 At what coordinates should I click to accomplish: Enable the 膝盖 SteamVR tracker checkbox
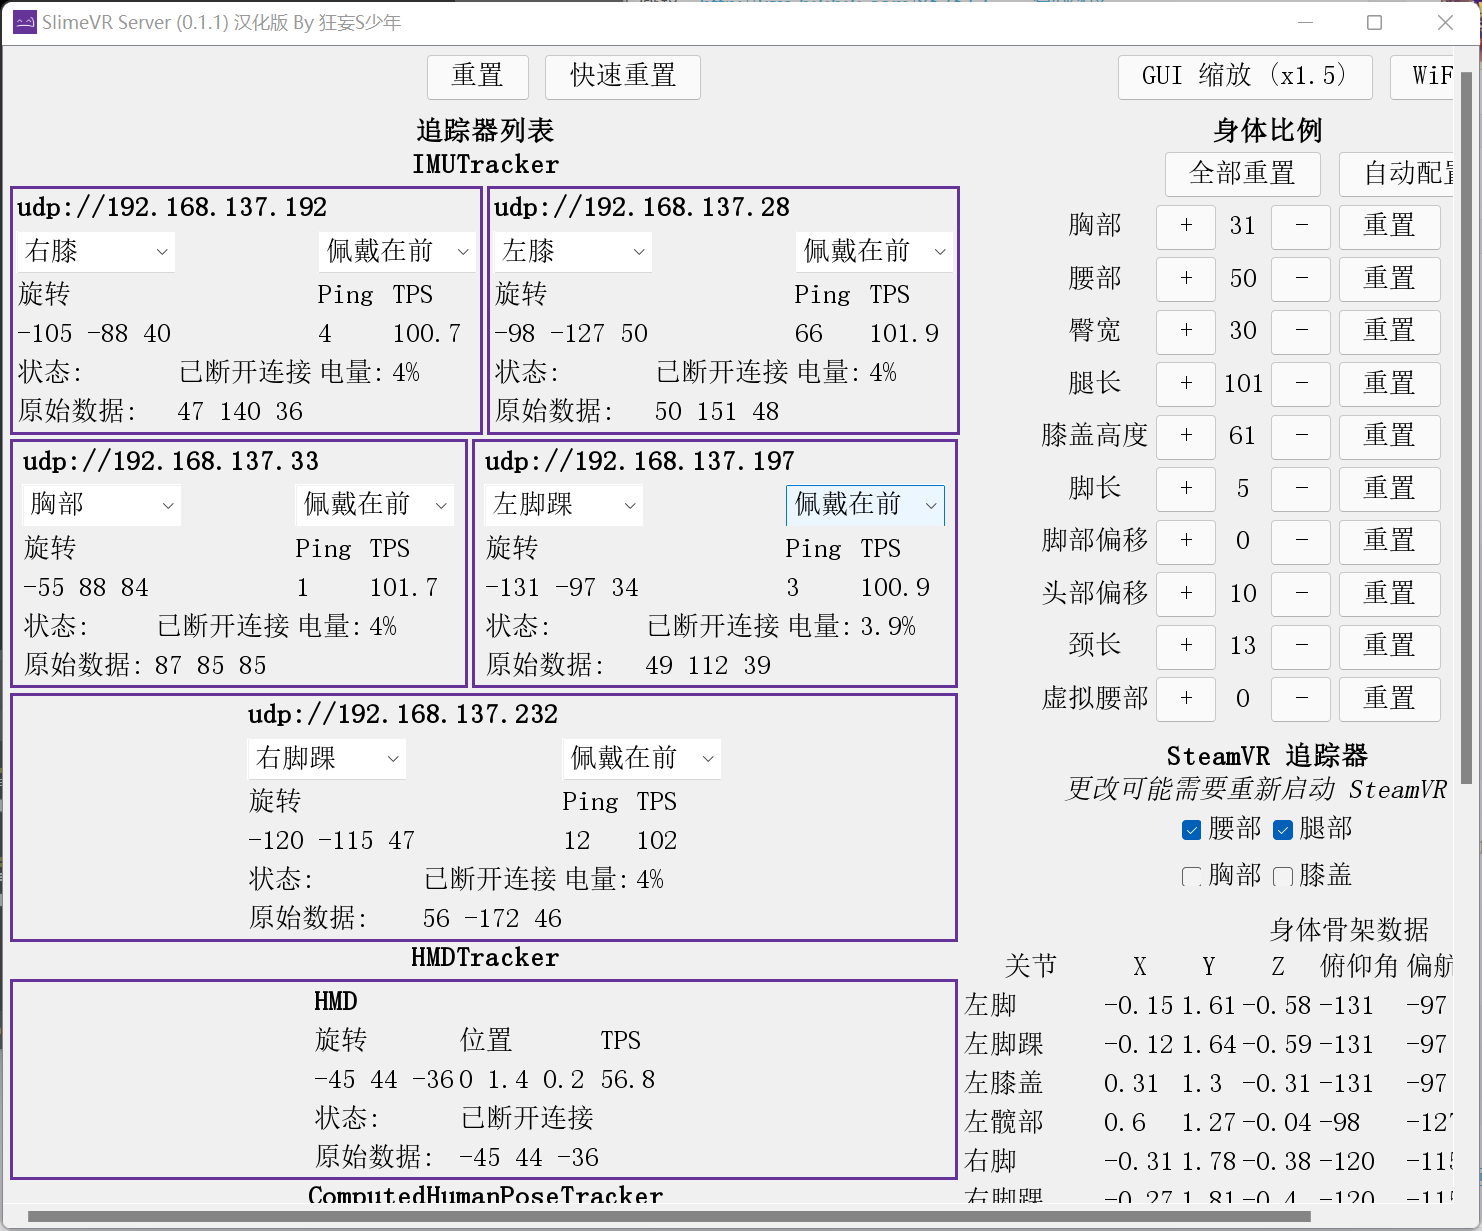1283,877
